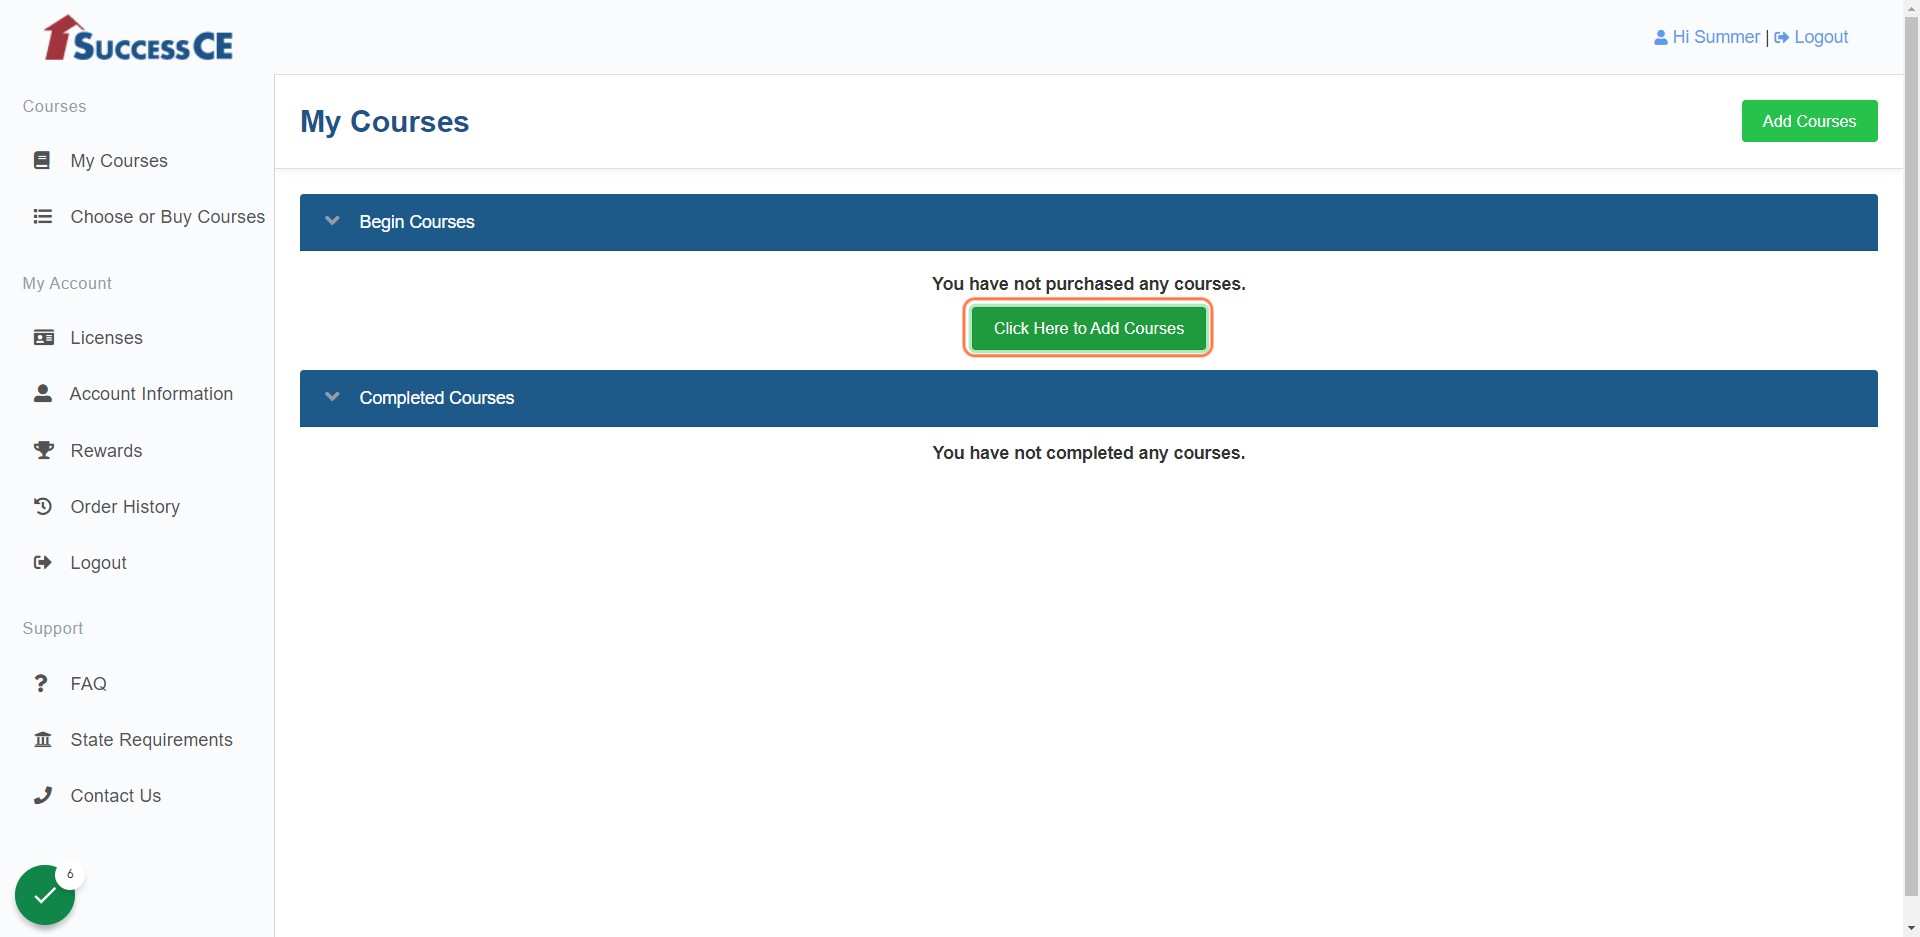Click the Add Courses button
The width and height of the screenshot is (1920, 937).
1809,121
